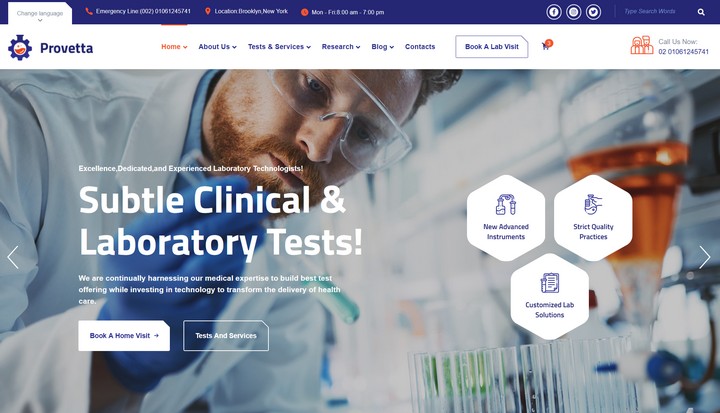The image size is (720, 413).
Task: Click the Book A Home Visit button
Action: 124,335
